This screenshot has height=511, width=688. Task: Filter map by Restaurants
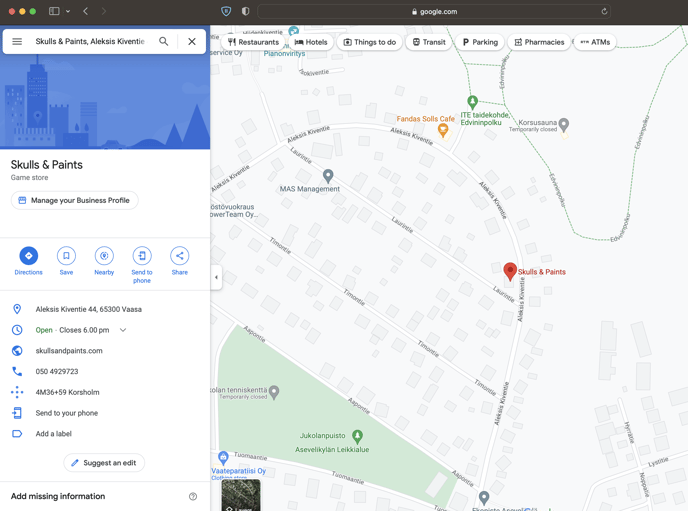click(254, 42)
